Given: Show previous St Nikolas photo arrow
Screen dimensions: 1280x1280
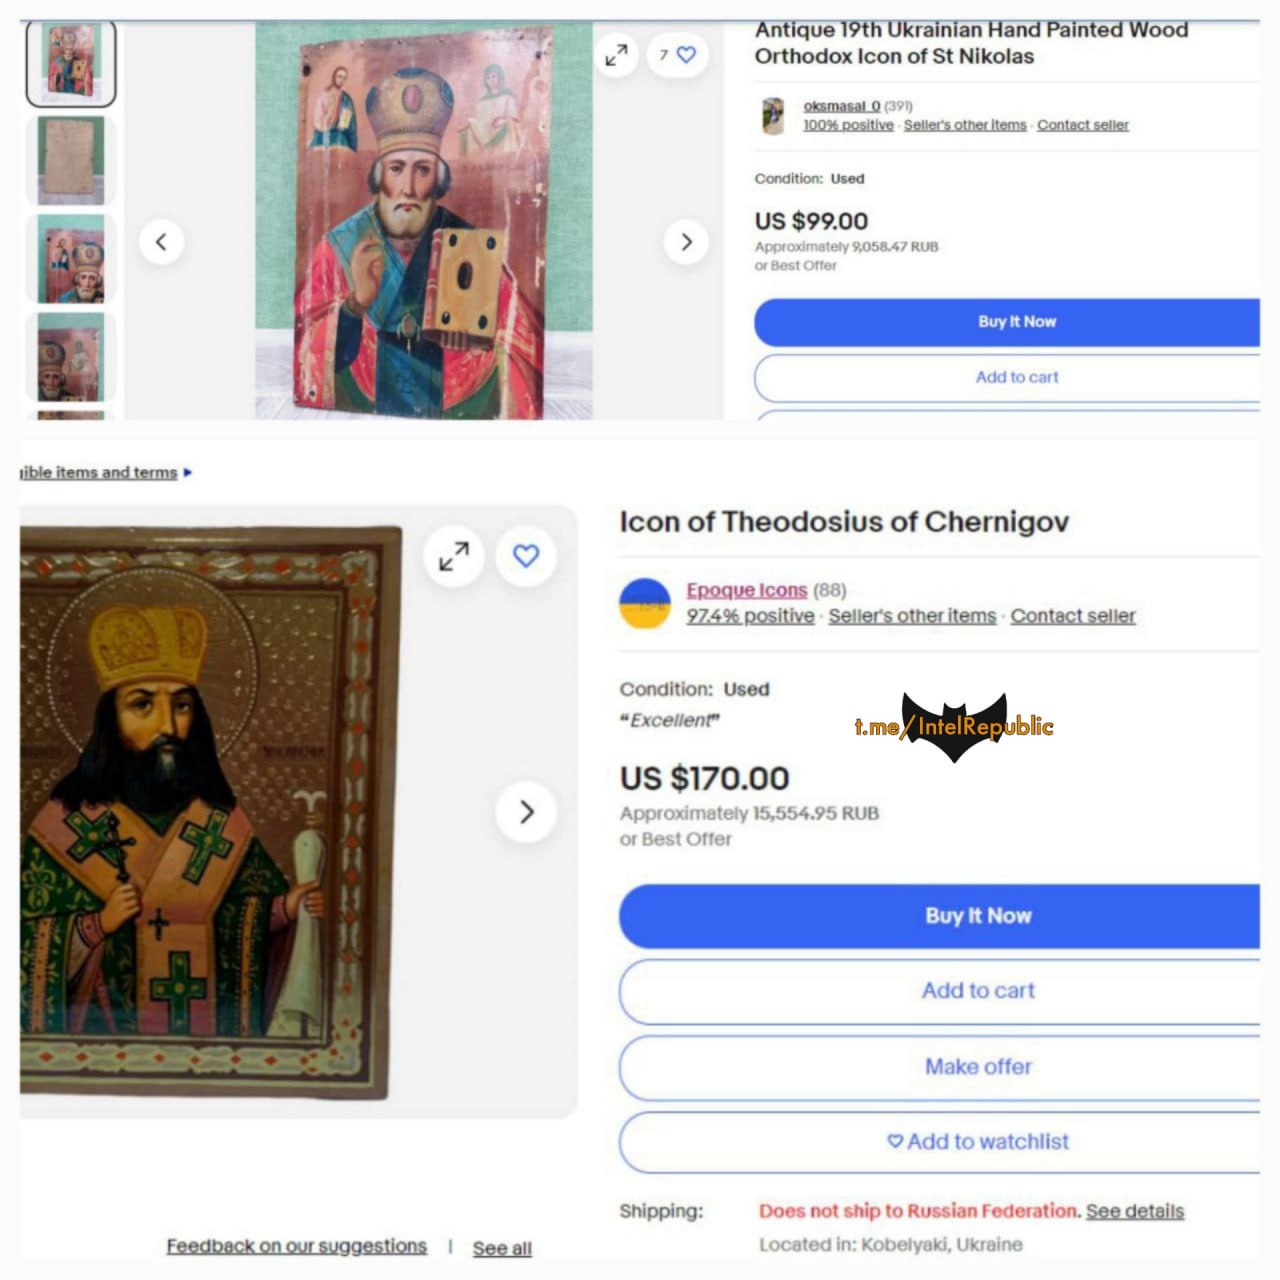Looking at the screenshot, I should (x=161, y=241).
